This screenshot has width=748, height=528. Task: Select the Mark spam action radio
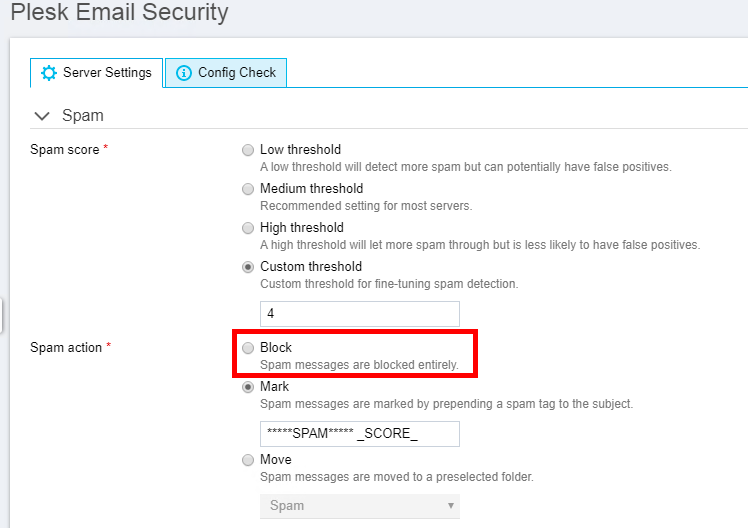pos(247,387)
